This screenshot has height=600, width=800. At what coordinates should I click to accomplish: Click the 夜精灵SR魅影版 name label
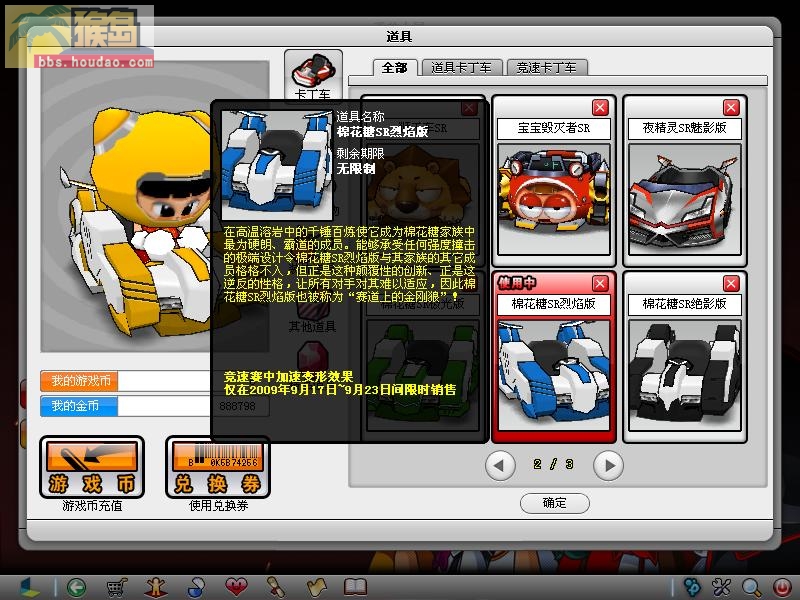click(x=685, y=128)
